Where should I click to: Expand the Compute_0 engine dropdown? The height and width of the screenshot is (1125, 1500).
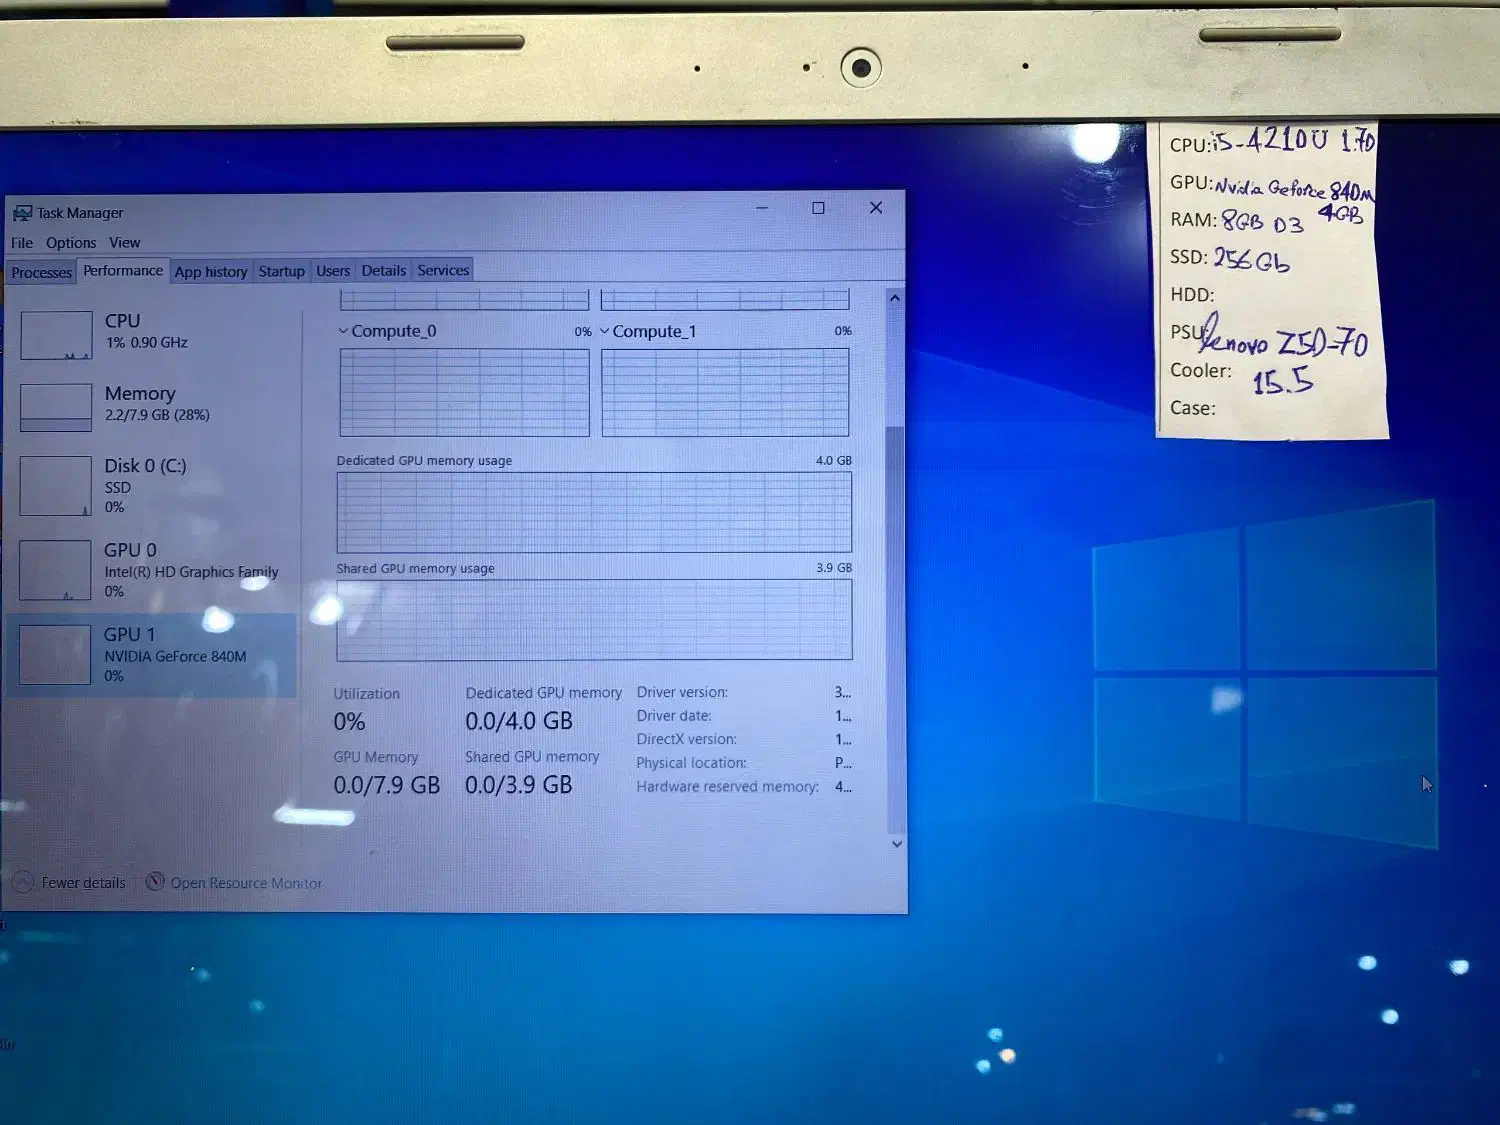coord(344,331)
